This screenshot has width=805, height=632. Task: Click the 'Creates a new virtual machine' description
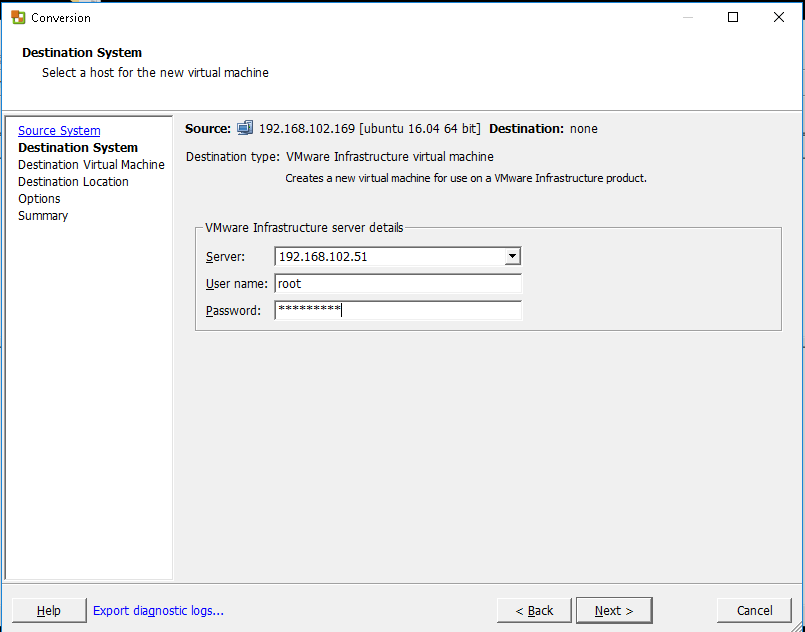466,179
